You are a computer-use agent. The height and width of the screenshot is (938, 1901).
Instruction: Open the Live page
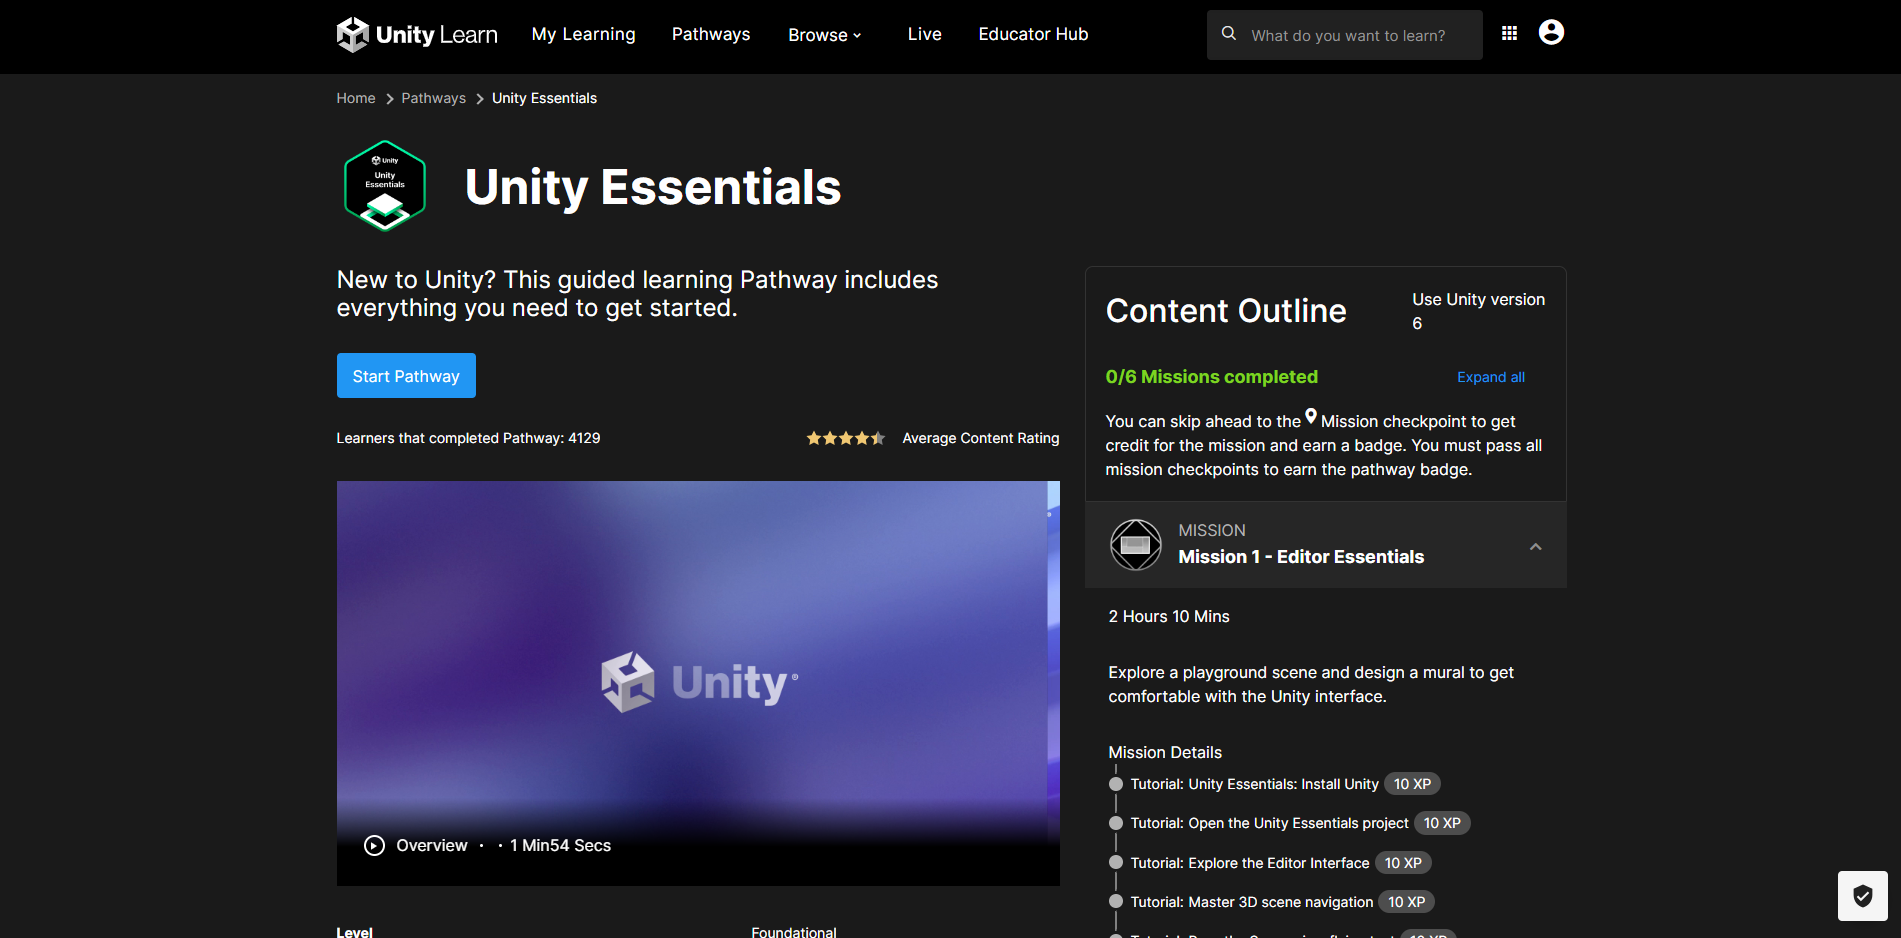click(x=925, y=34)
